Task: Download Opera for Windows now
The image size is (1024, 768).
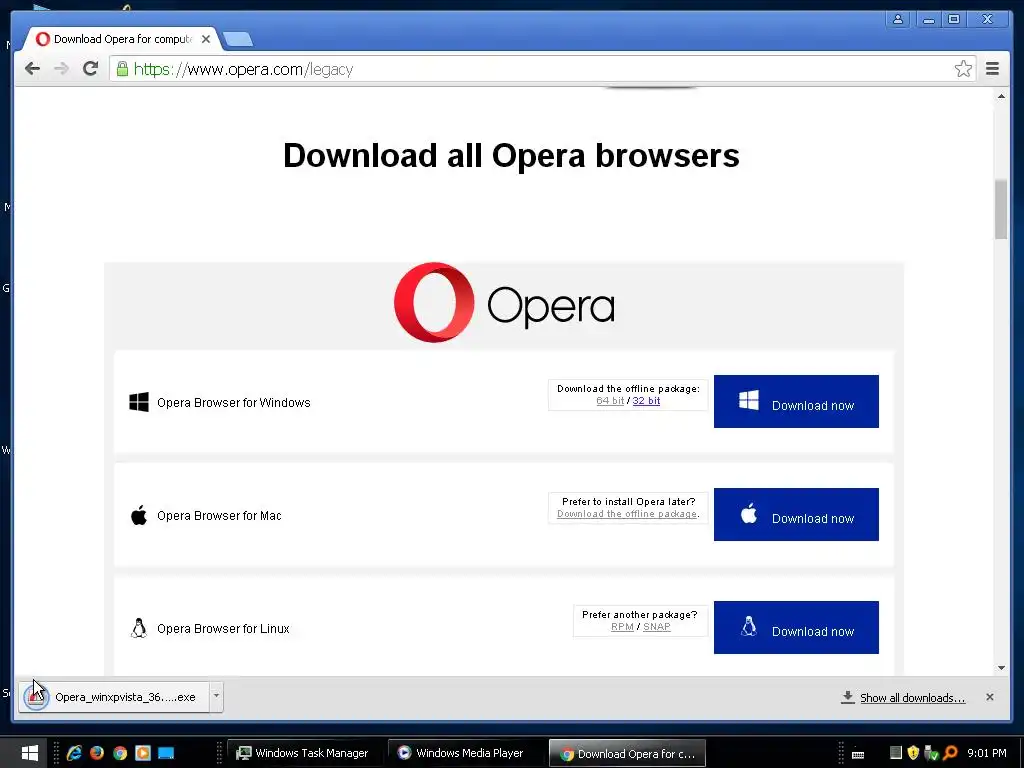Action: pyautogui.click(x=795, y=402)
